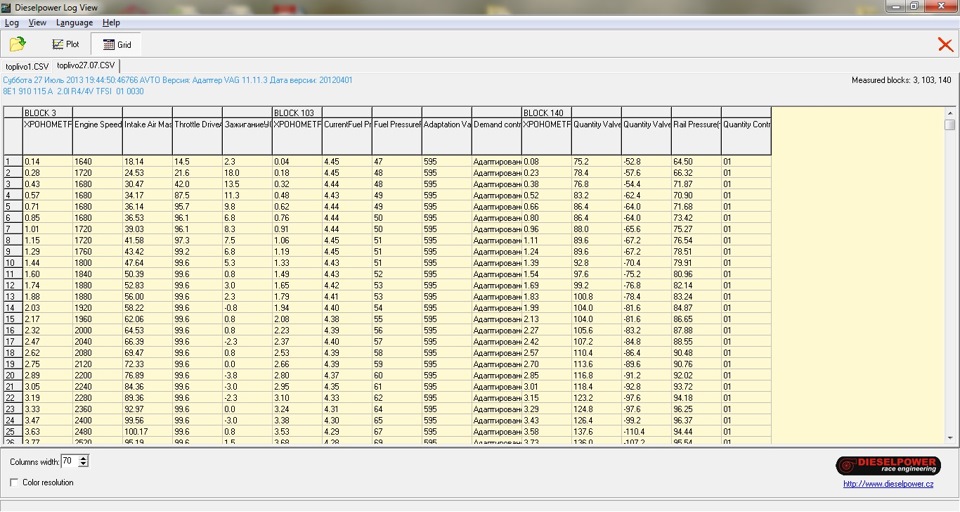The image size is (960, 512).
Task: Click Measured blocks: 3, 103, 140 text
Action: pyautogui.click(x=901, y=80)
